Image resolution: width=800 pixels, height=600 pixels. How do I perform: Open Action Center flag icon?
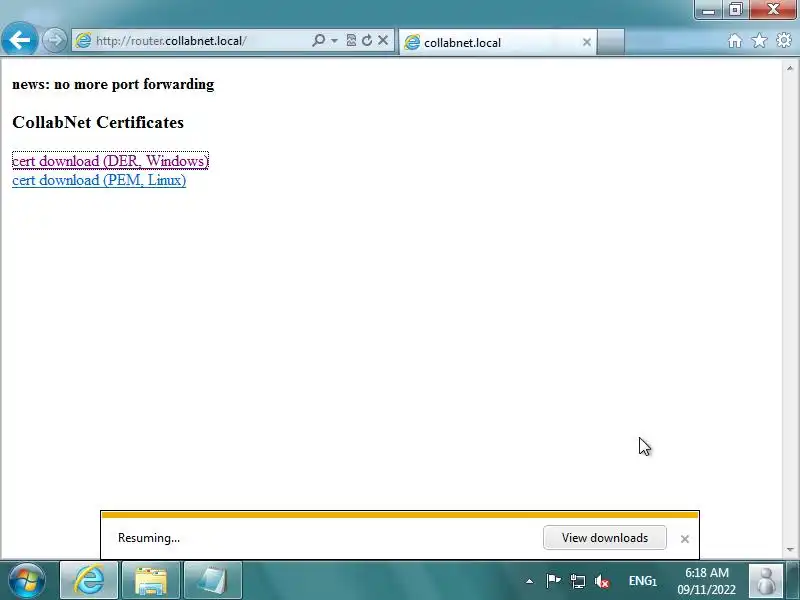(x=554, y=581)
